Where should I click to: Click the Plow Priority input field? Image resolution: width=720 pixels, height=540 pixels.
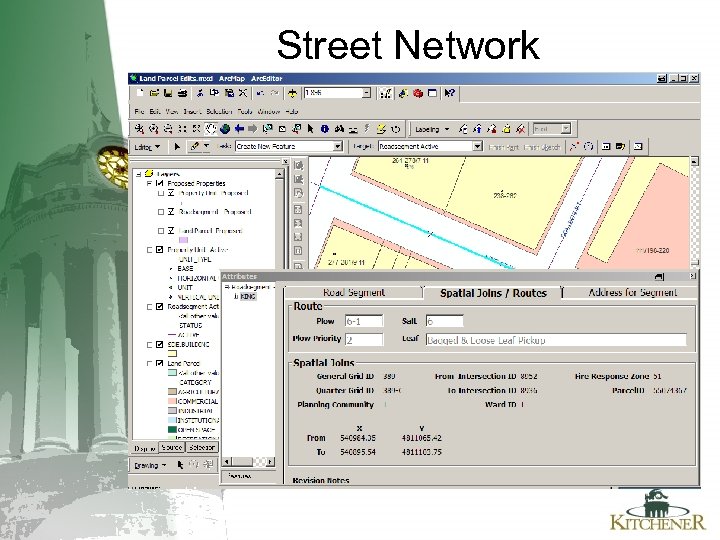364,340
